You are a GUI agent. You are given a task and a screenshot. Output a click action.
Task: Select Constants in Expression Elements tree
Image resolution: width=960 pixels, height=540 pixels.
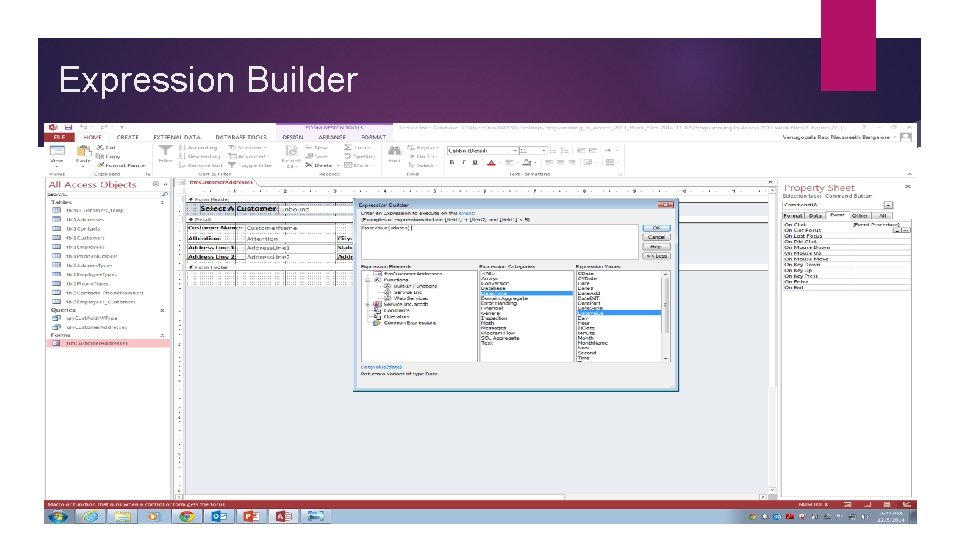(x=397, y=310)
